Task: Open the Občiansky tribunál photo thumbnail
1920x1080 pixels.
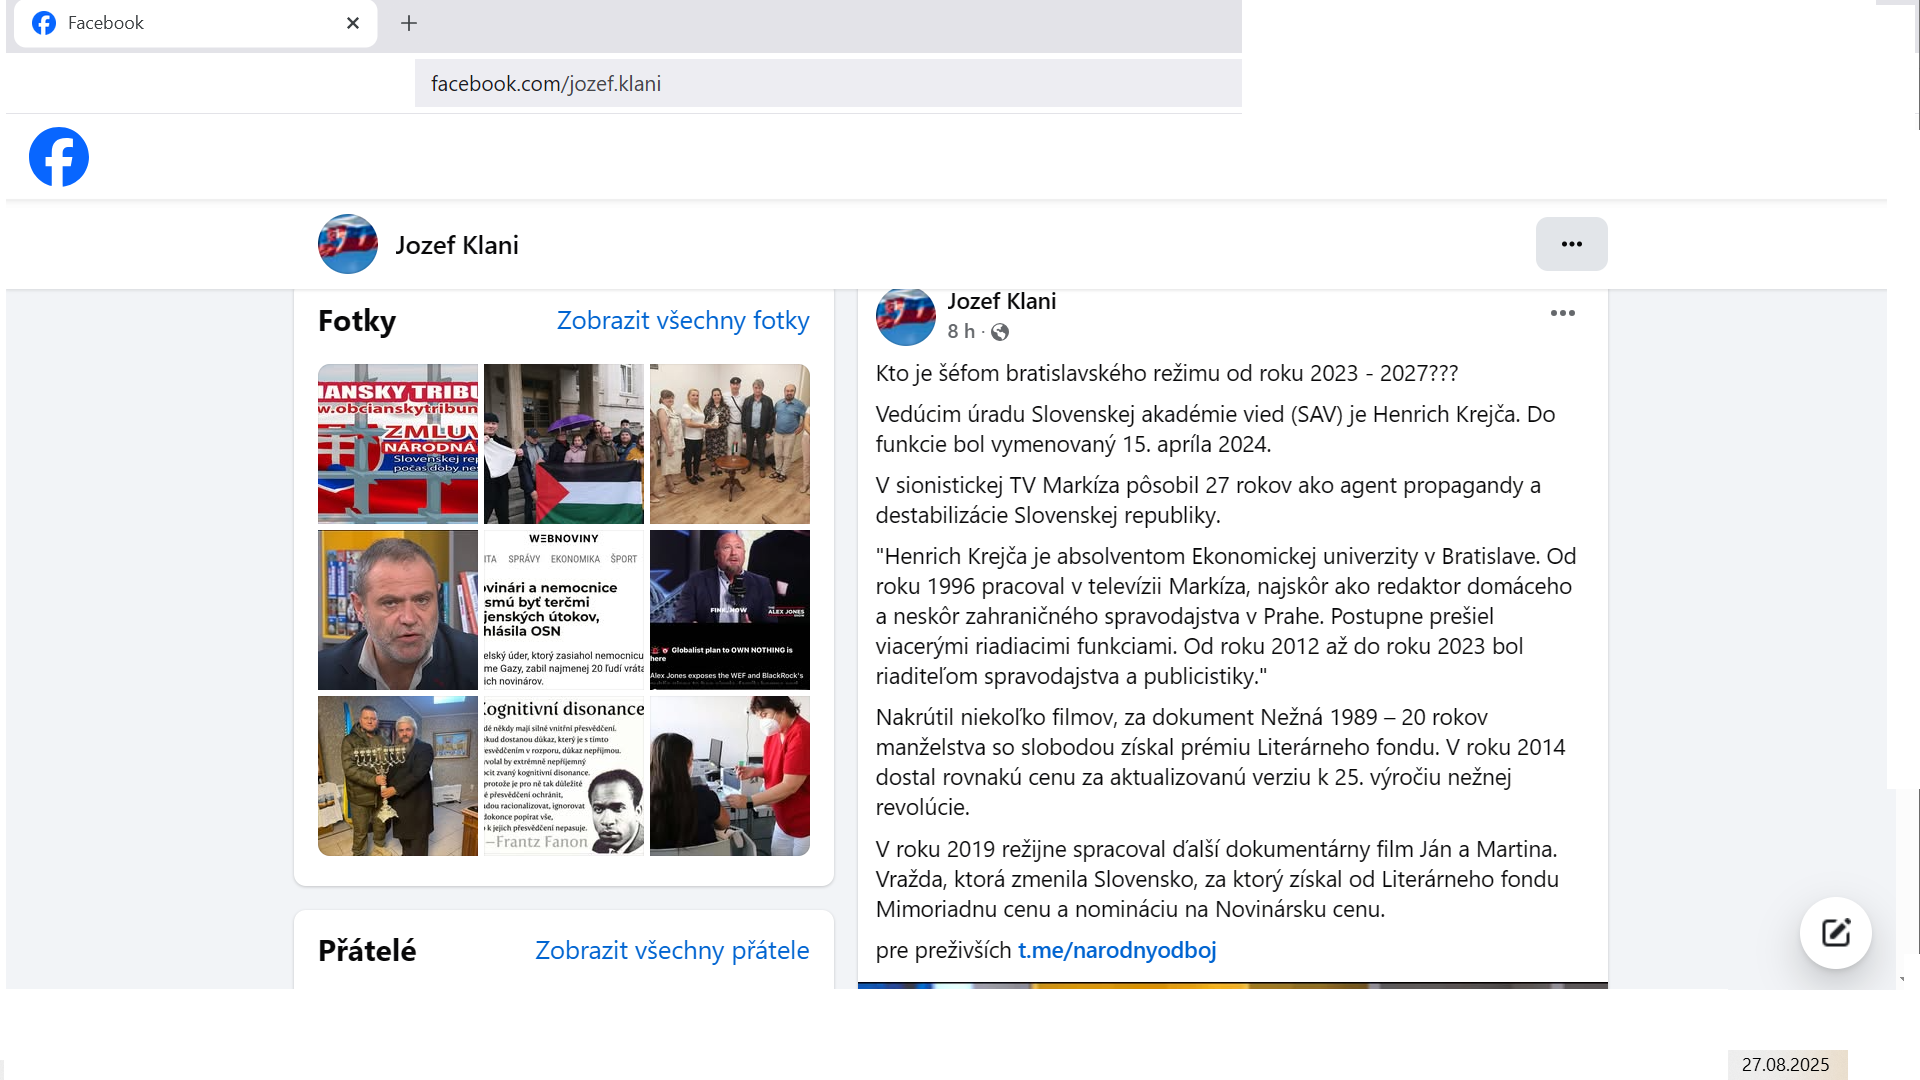Action: 398,444
